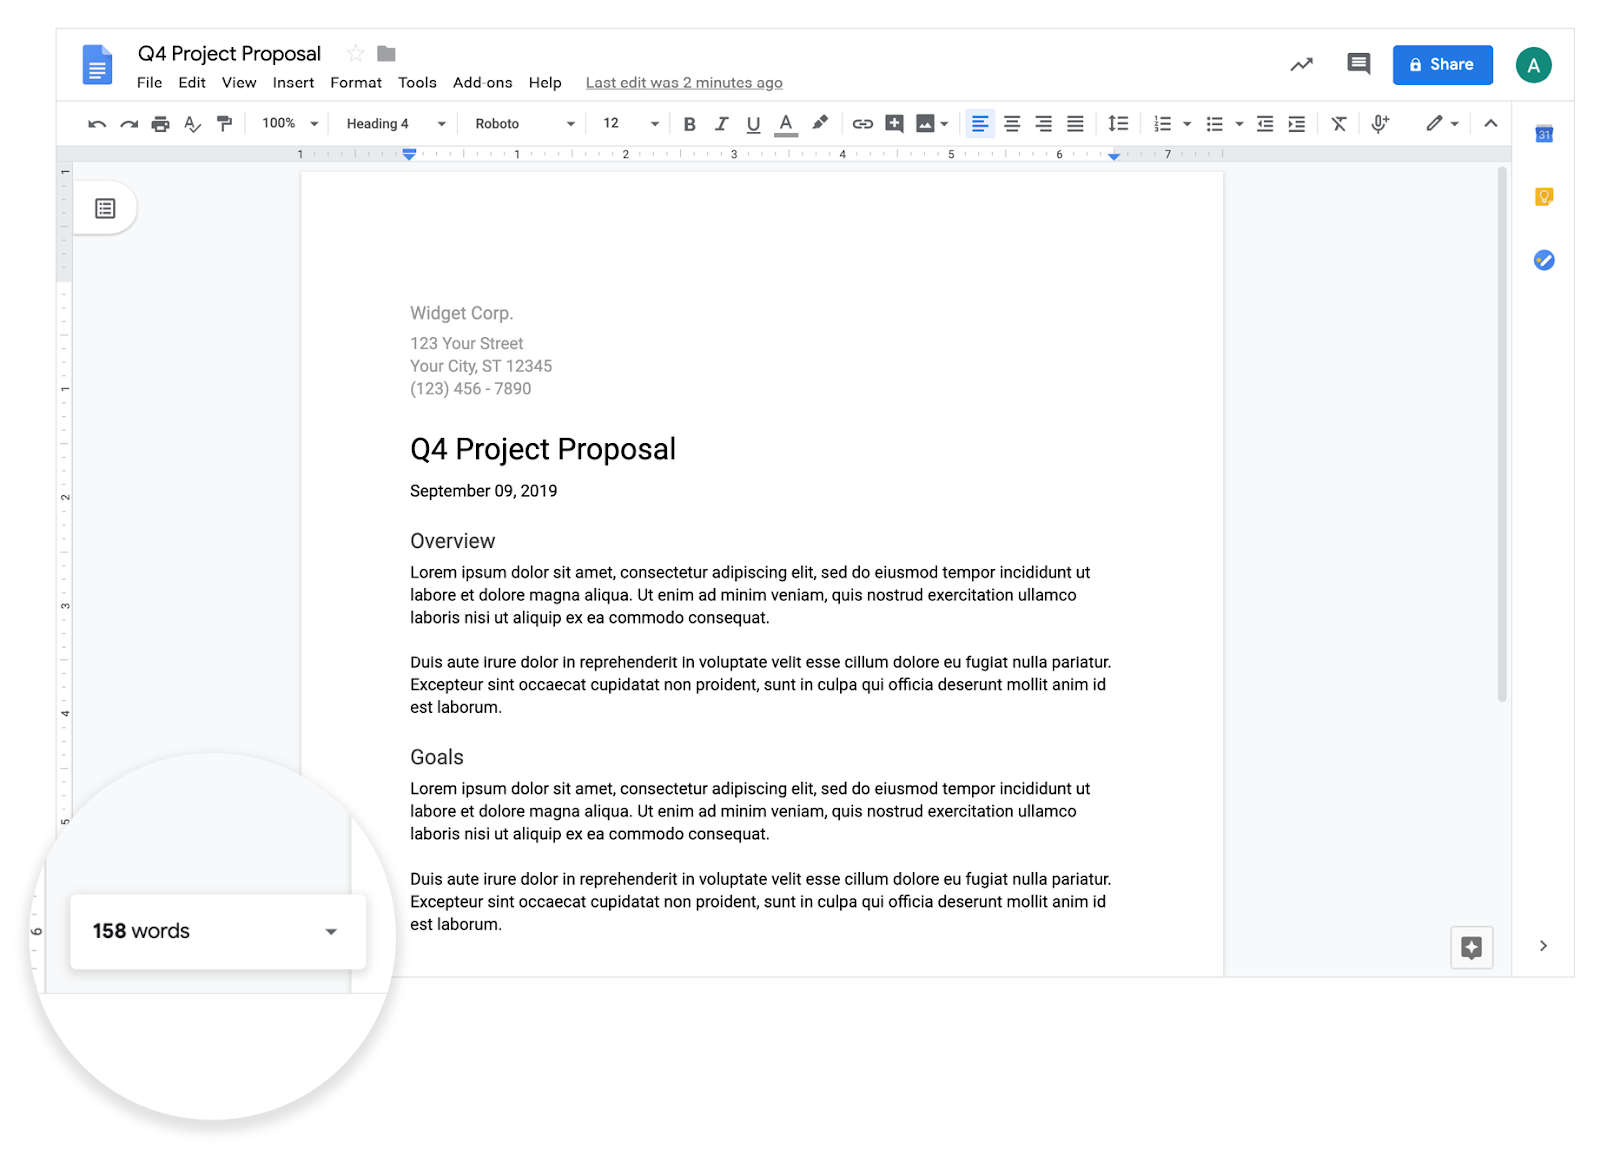Select the paint format tool

point(224,123)
